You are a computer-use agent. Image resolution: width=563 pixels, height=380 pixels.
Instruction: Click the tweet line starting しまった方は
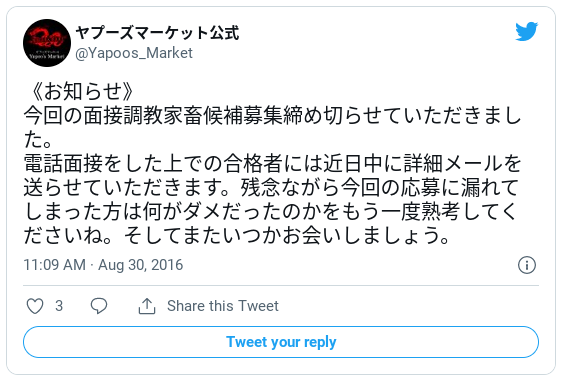click(270, 212)
